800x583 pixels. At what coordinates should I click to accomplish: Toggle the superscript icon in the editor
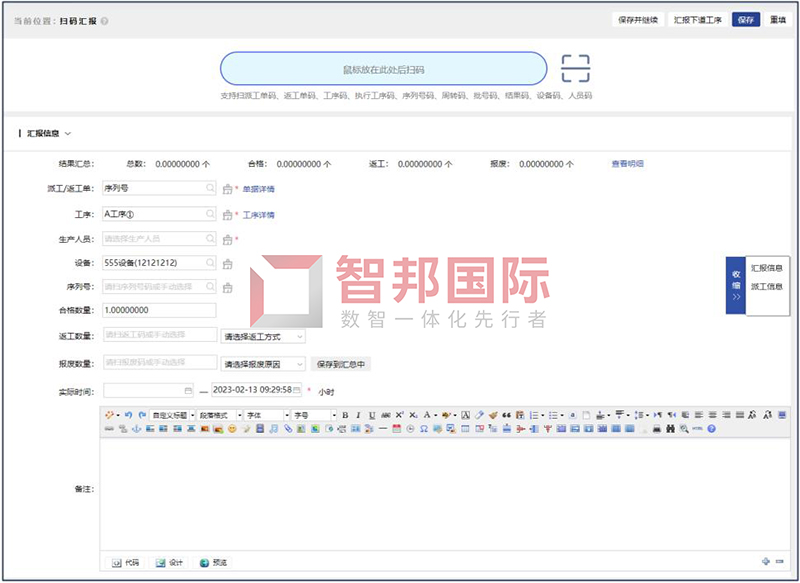pyautogui.click(x=398, y=413)
